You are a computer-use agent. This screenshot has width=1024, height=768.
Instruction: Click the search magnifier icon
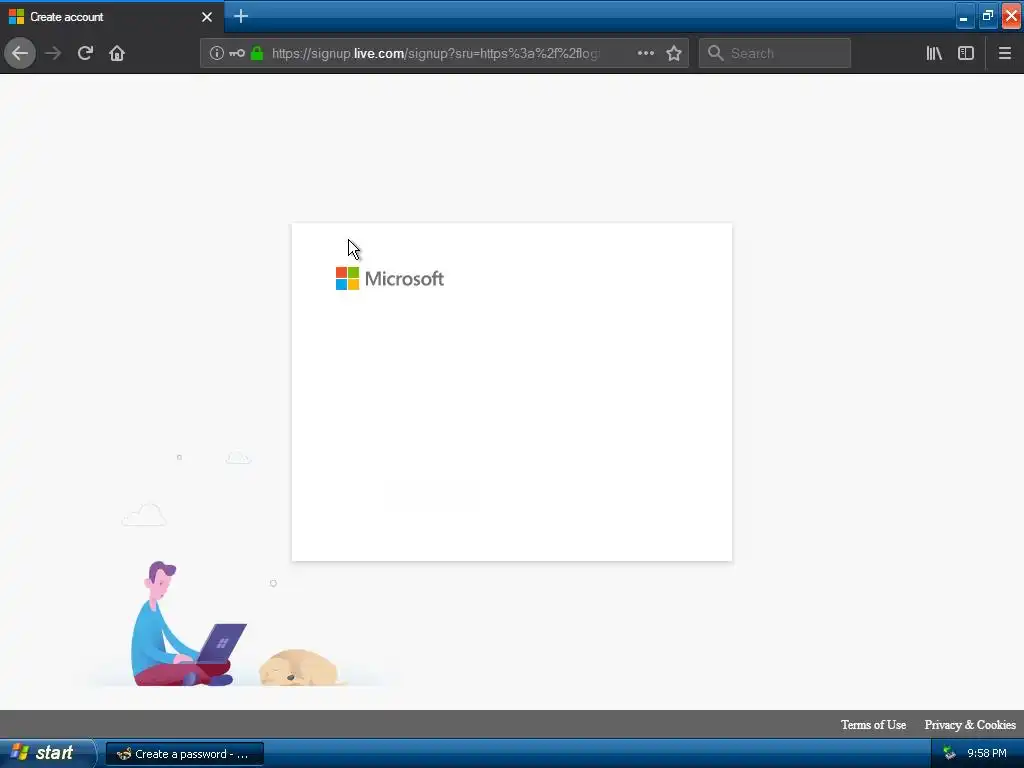[x=716, y=53]
